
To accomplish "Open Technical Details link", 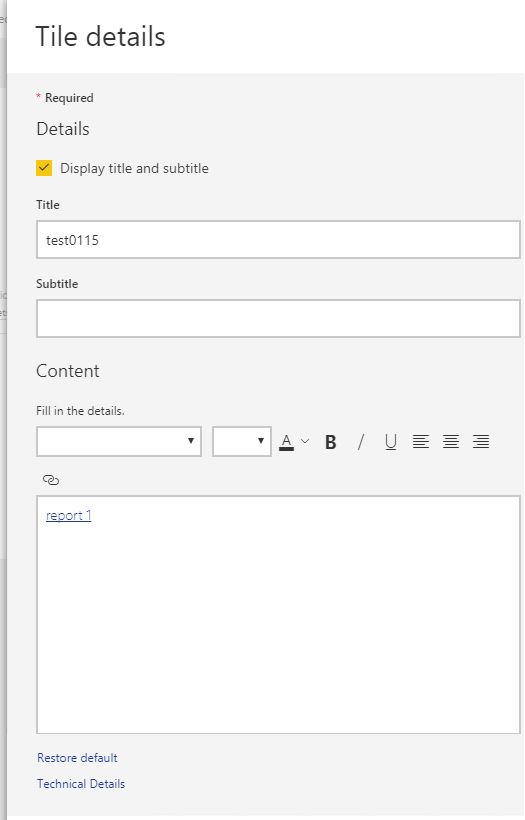I will 81,783.
